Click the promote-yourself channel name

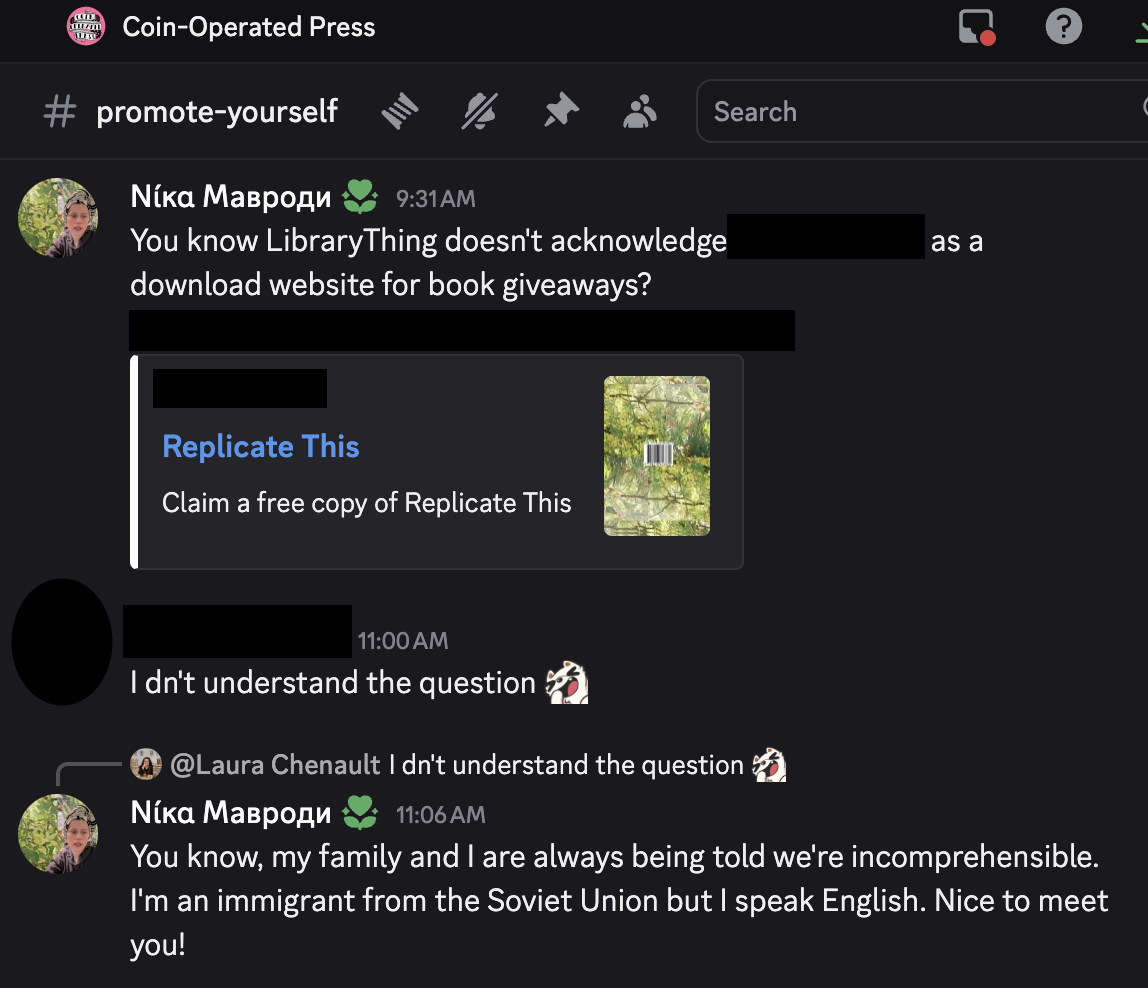[217, 112]
